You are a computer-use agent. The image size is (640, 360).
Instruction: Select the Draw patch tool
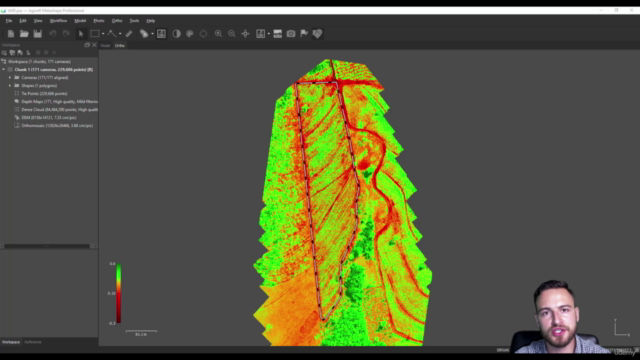[144, 34]
